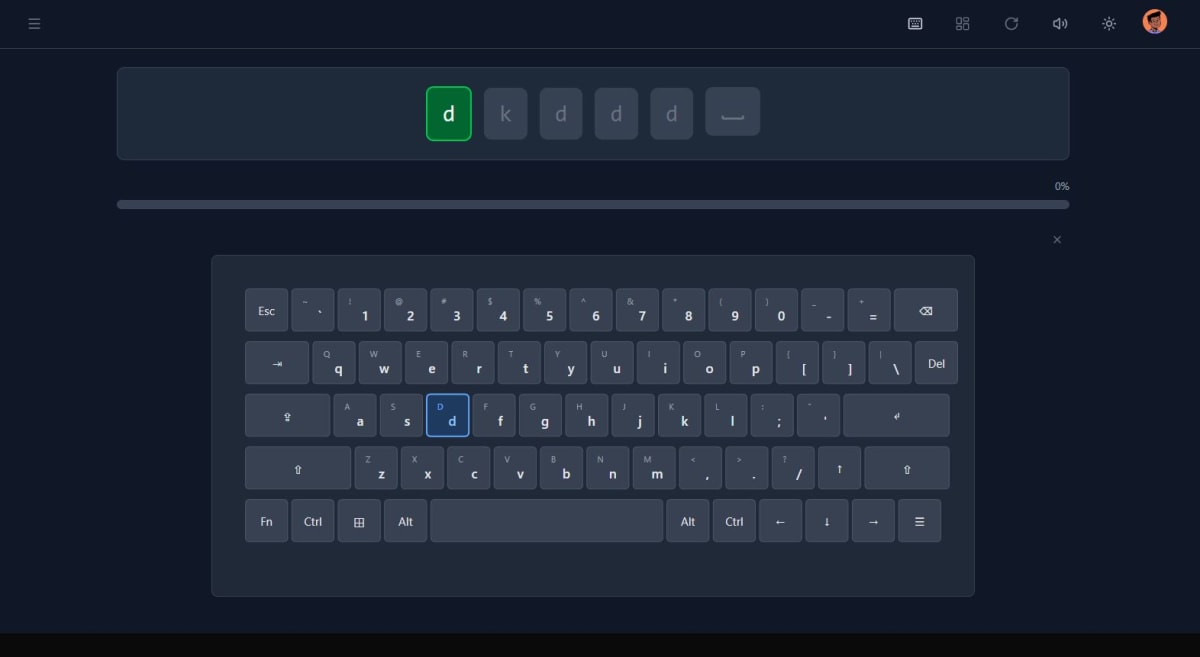
Task: Mute the typing sounds
Action: pyautogui.click(x=1060, y=23)
